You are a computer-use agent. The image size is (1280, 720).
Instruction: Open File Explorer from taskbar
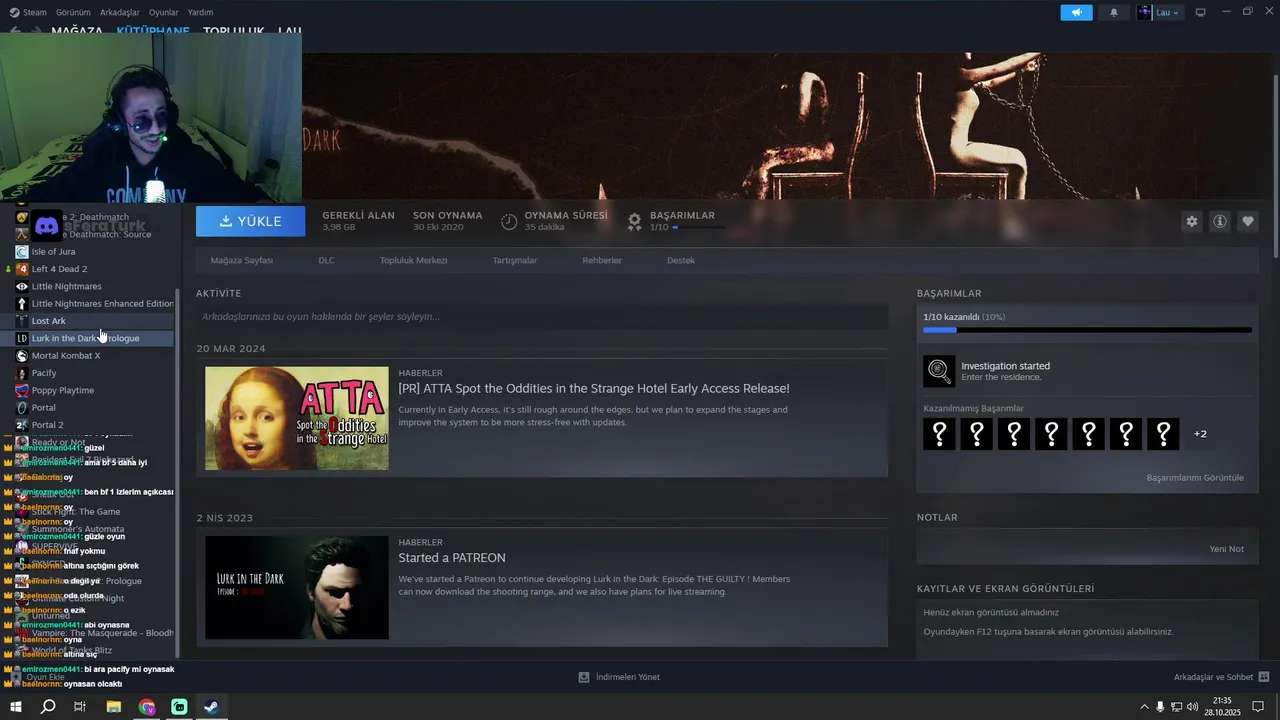(113, 707)
